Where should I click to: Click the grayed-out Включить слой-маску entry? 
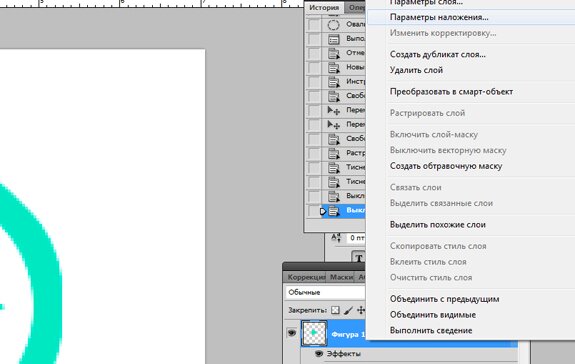[x=434, y=135]
